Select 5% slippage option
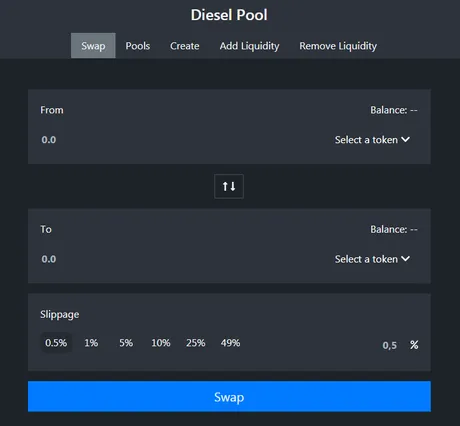This screenshot has height=426, width=460. (126, 343)
